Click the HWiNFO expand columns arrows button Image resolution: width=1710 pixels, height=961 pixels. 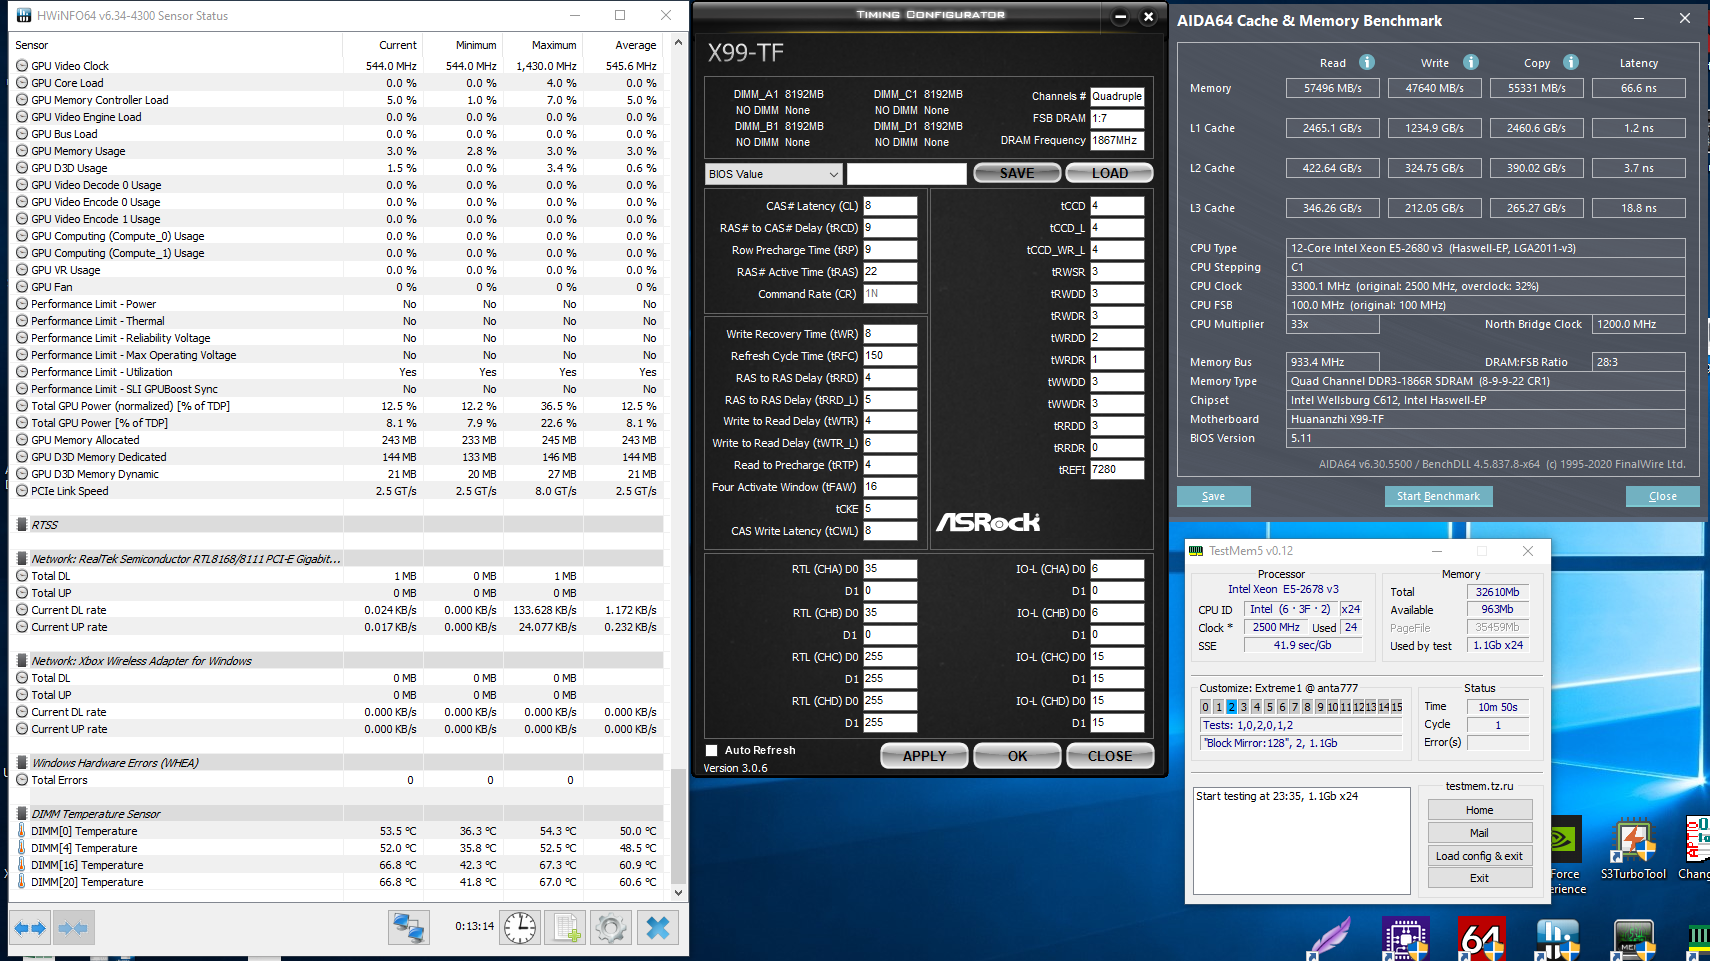(30, 928)
